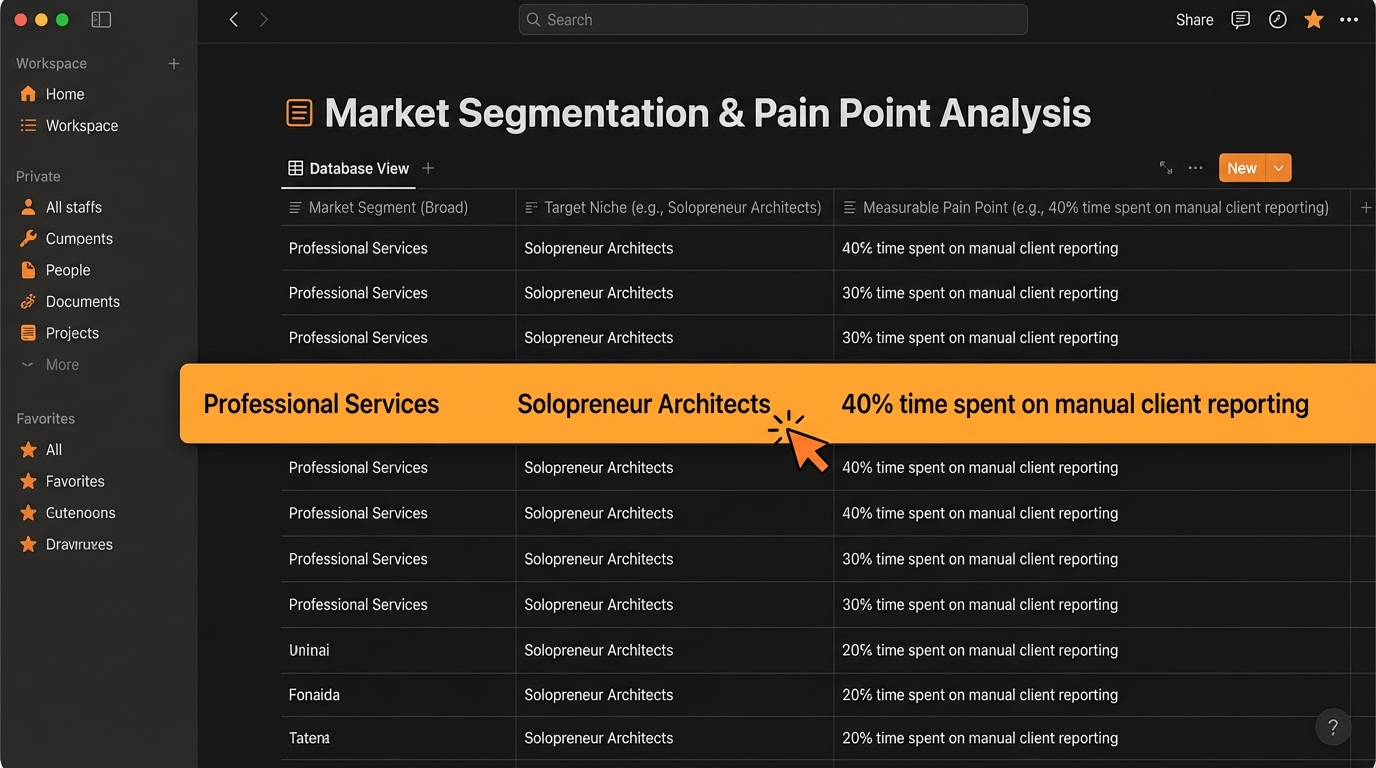This screenshot has width=1376, height=768.
Task: Navigate back with the left arrow
Action: 234,20
